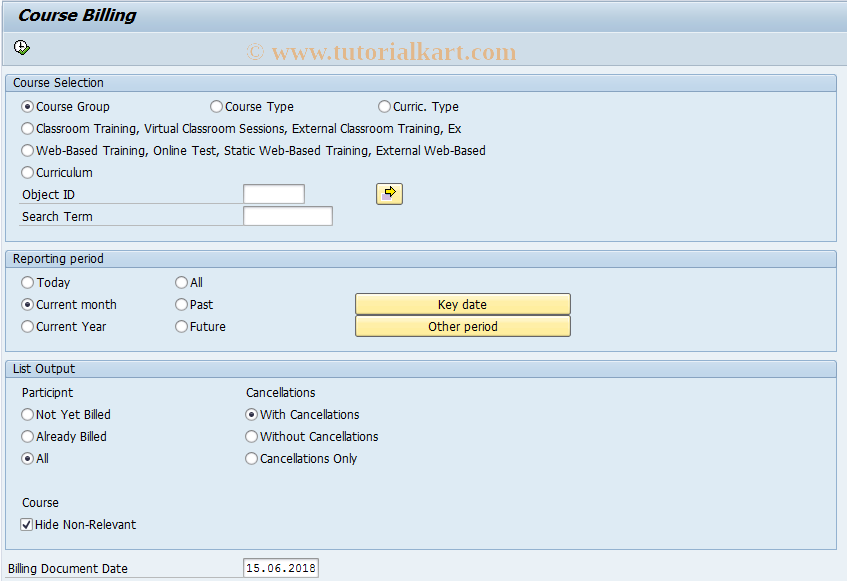Click the Cancellations label
The image size is (847, 581).
pyautogui.click(x=281, y=393)
